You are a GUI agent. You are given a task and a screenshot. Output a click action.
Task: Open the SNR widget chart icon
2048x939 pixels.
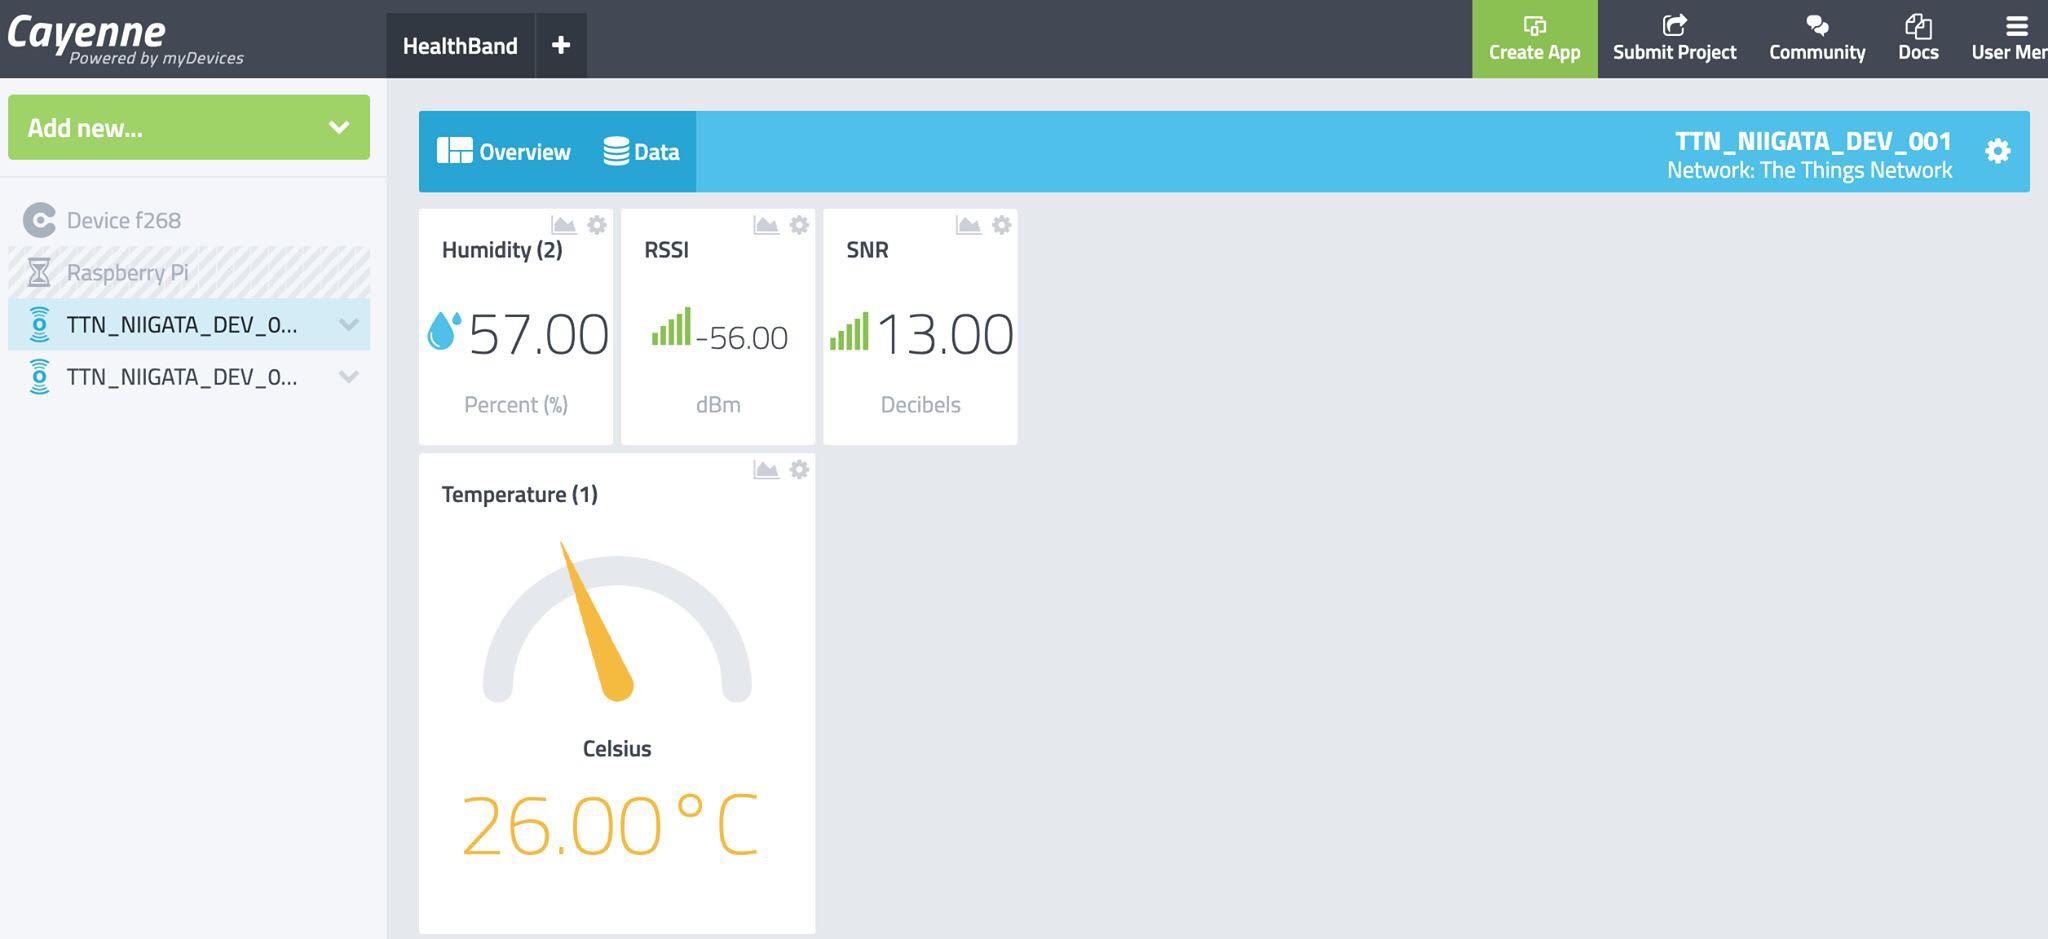[x=968, y=225]
